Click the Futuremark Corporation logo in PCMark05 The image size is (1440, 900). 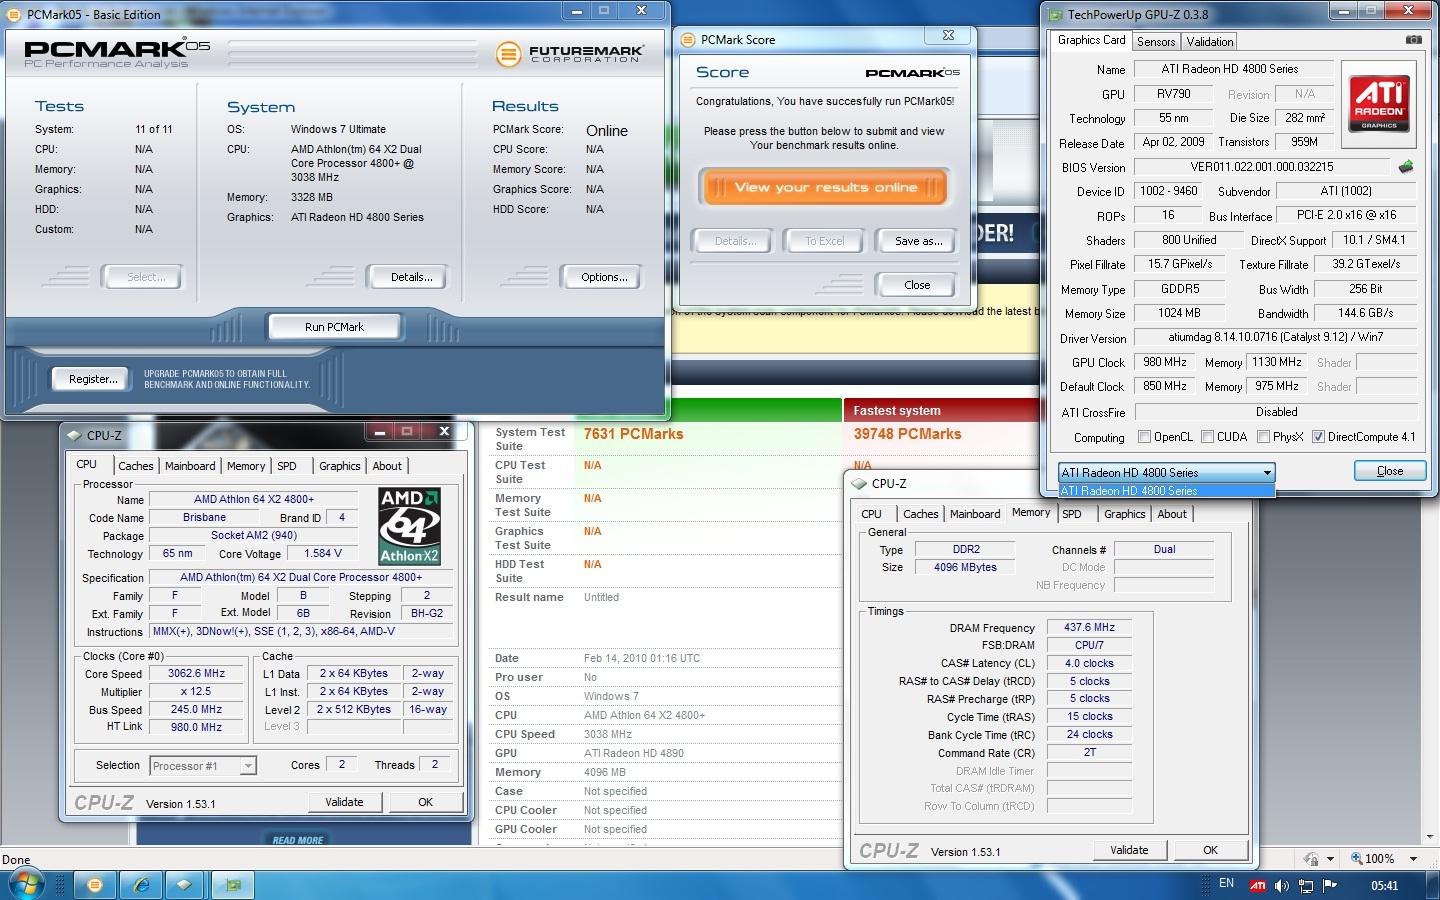pyautogui.click(x=570, y=53)
